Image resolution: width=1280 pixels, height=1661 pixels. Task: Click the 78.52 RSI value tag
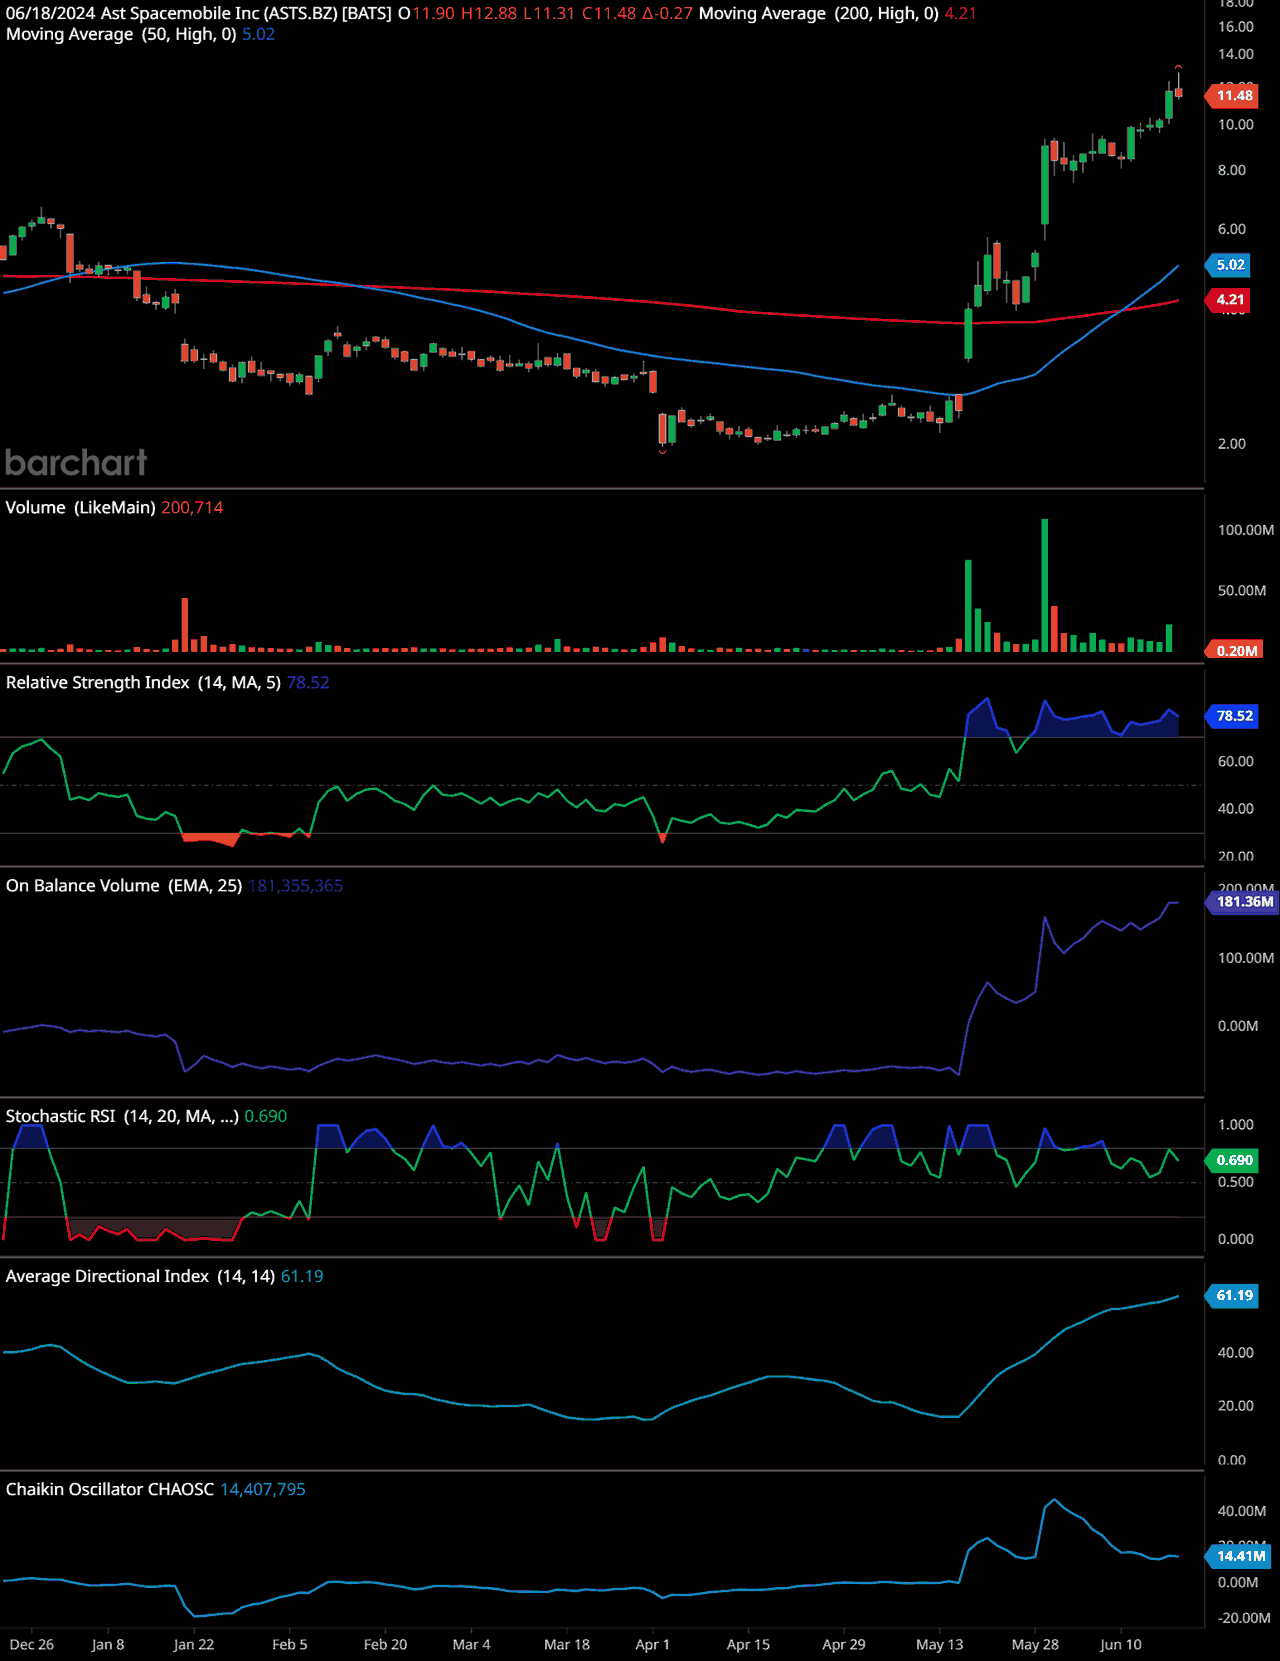1234,716
